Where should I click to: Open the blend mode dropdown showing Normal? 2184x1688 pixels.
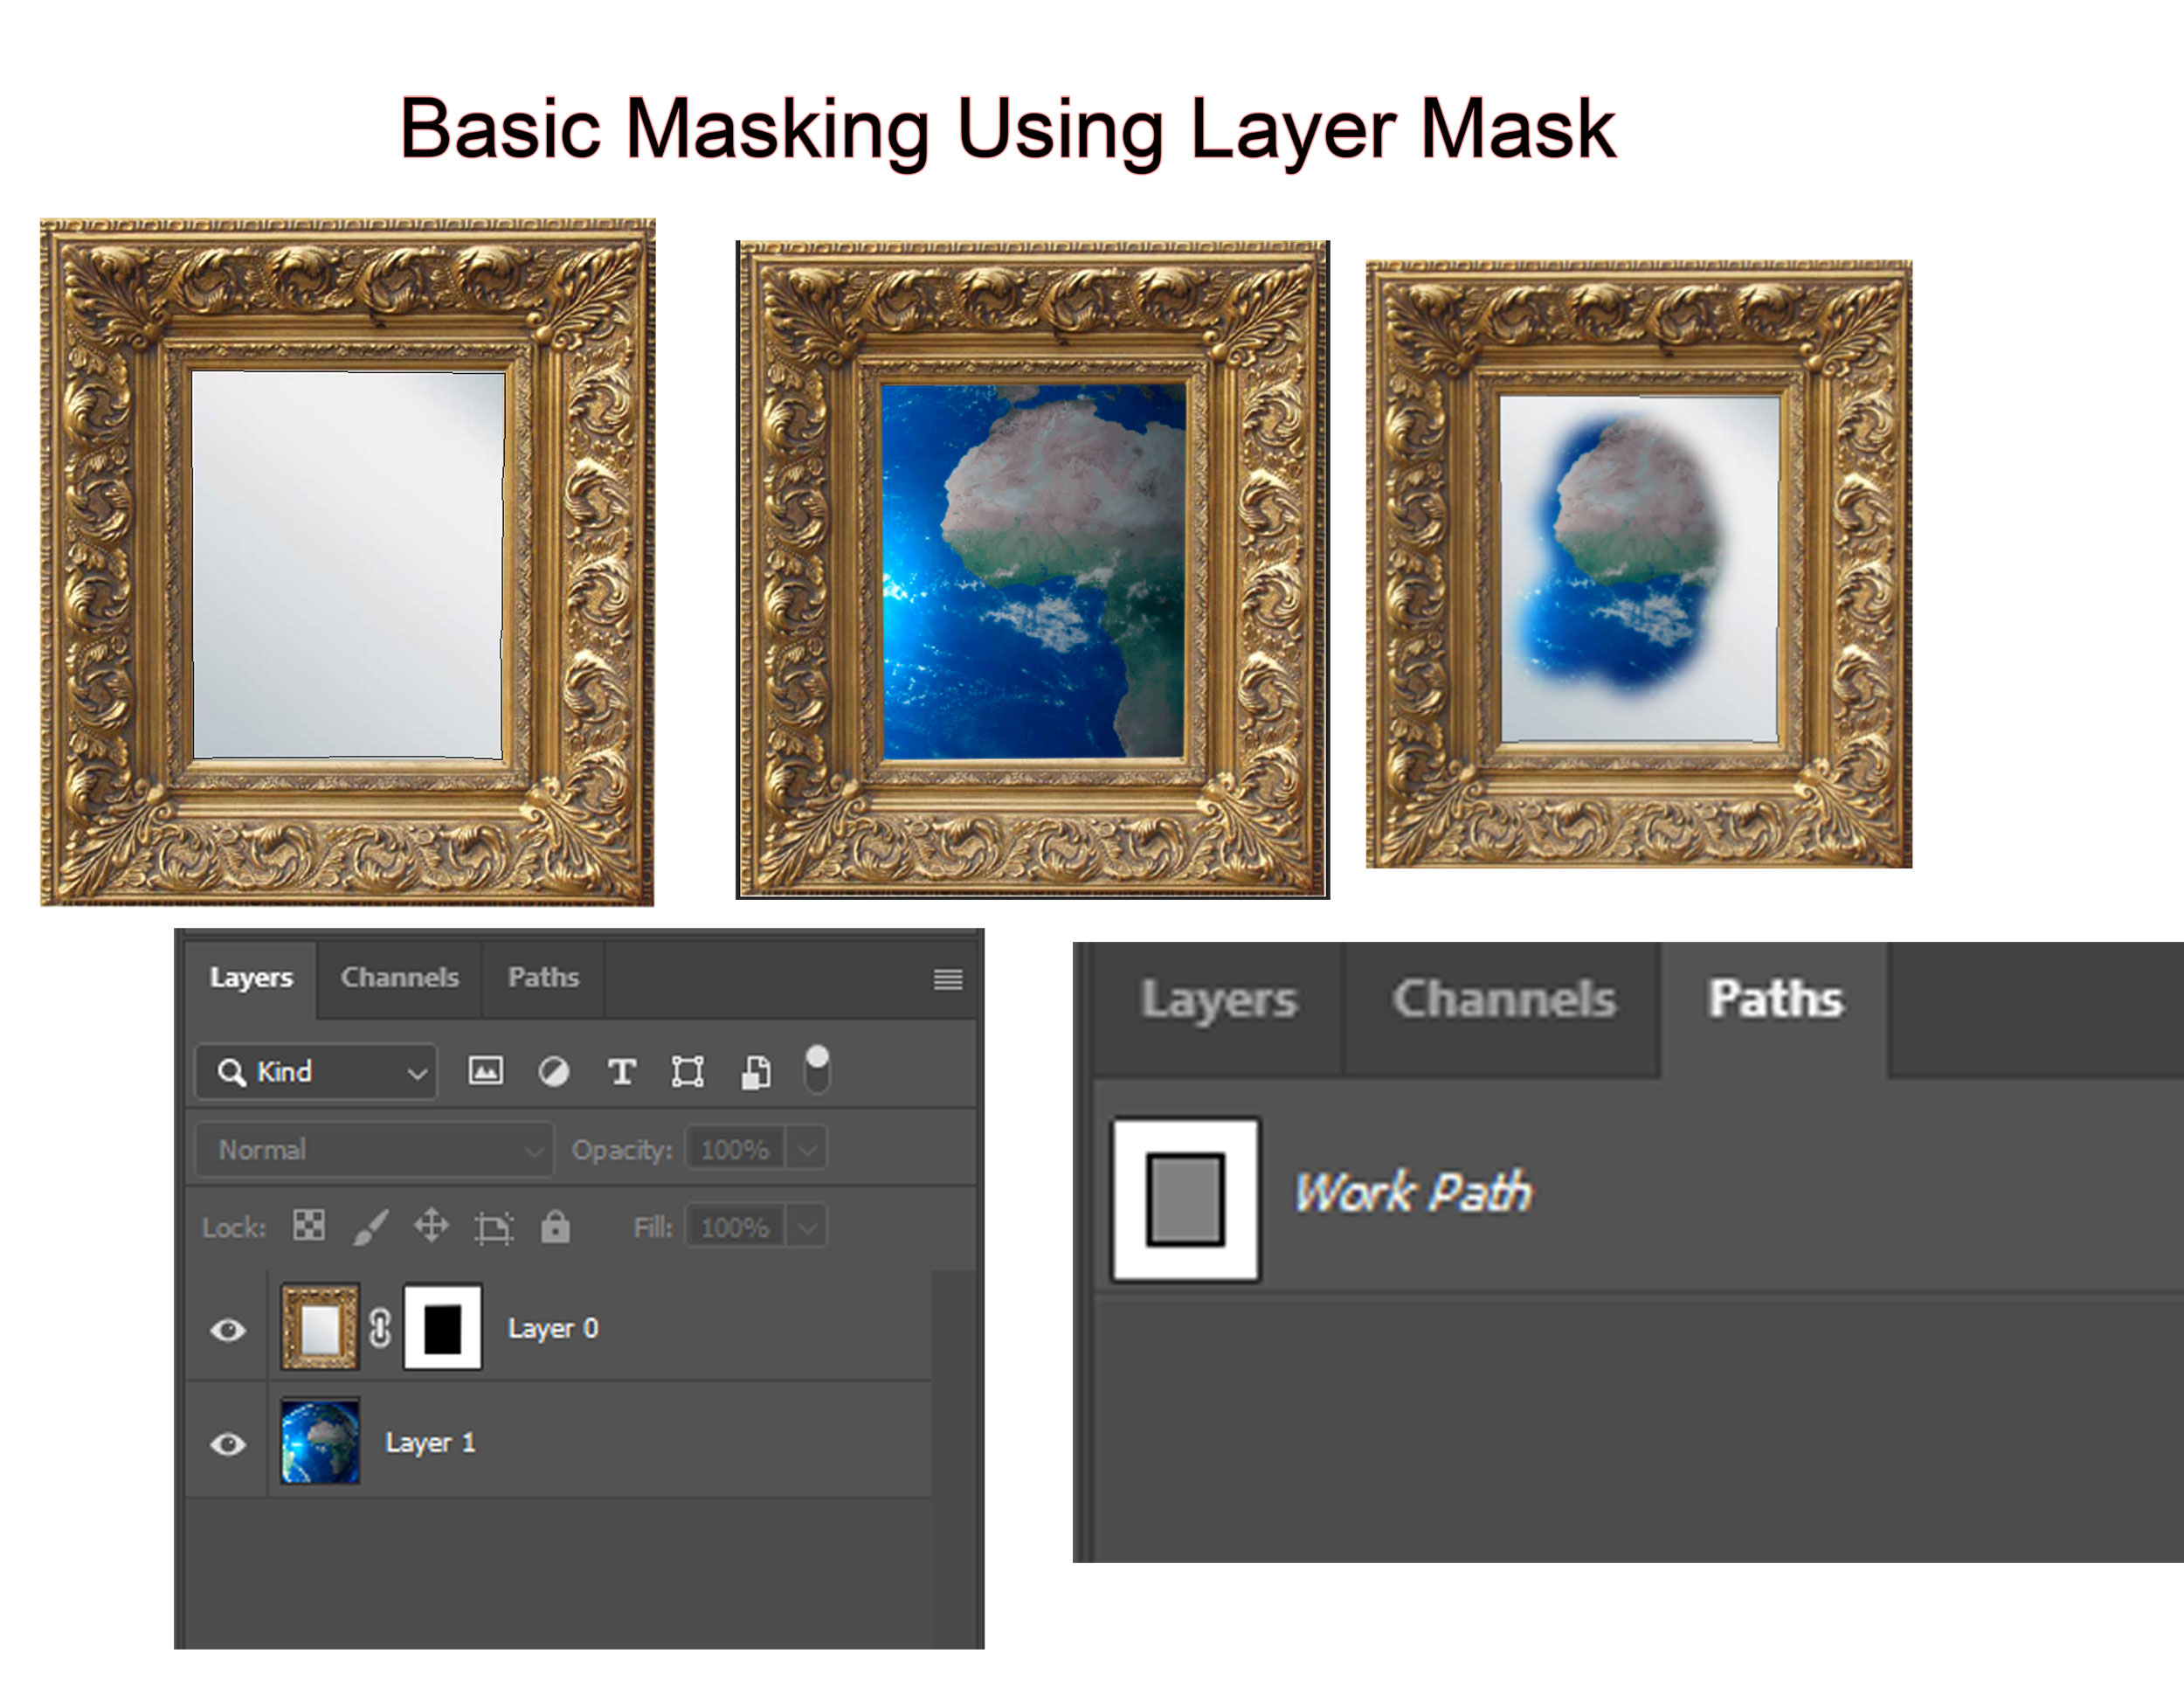[x=372, y=1149]
